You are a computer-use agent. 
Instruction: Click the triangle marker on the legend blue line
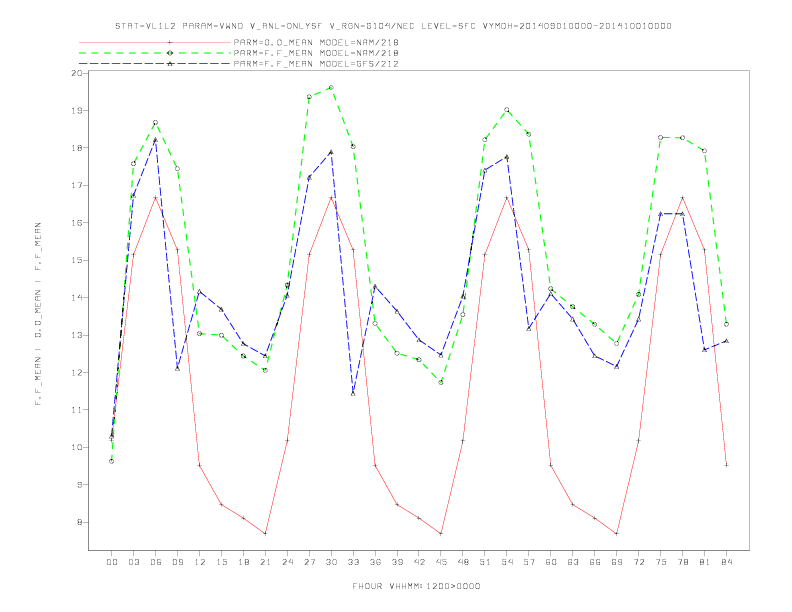coord(170,64)
